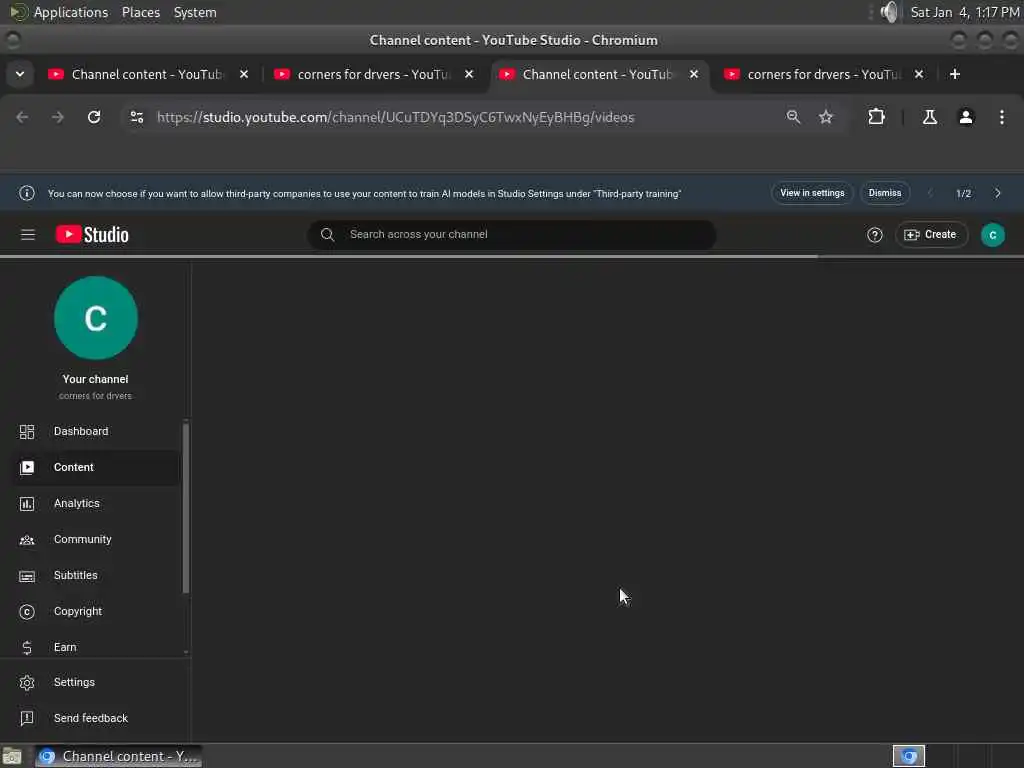Open Dashboard in the sidebar

point(95,432)
